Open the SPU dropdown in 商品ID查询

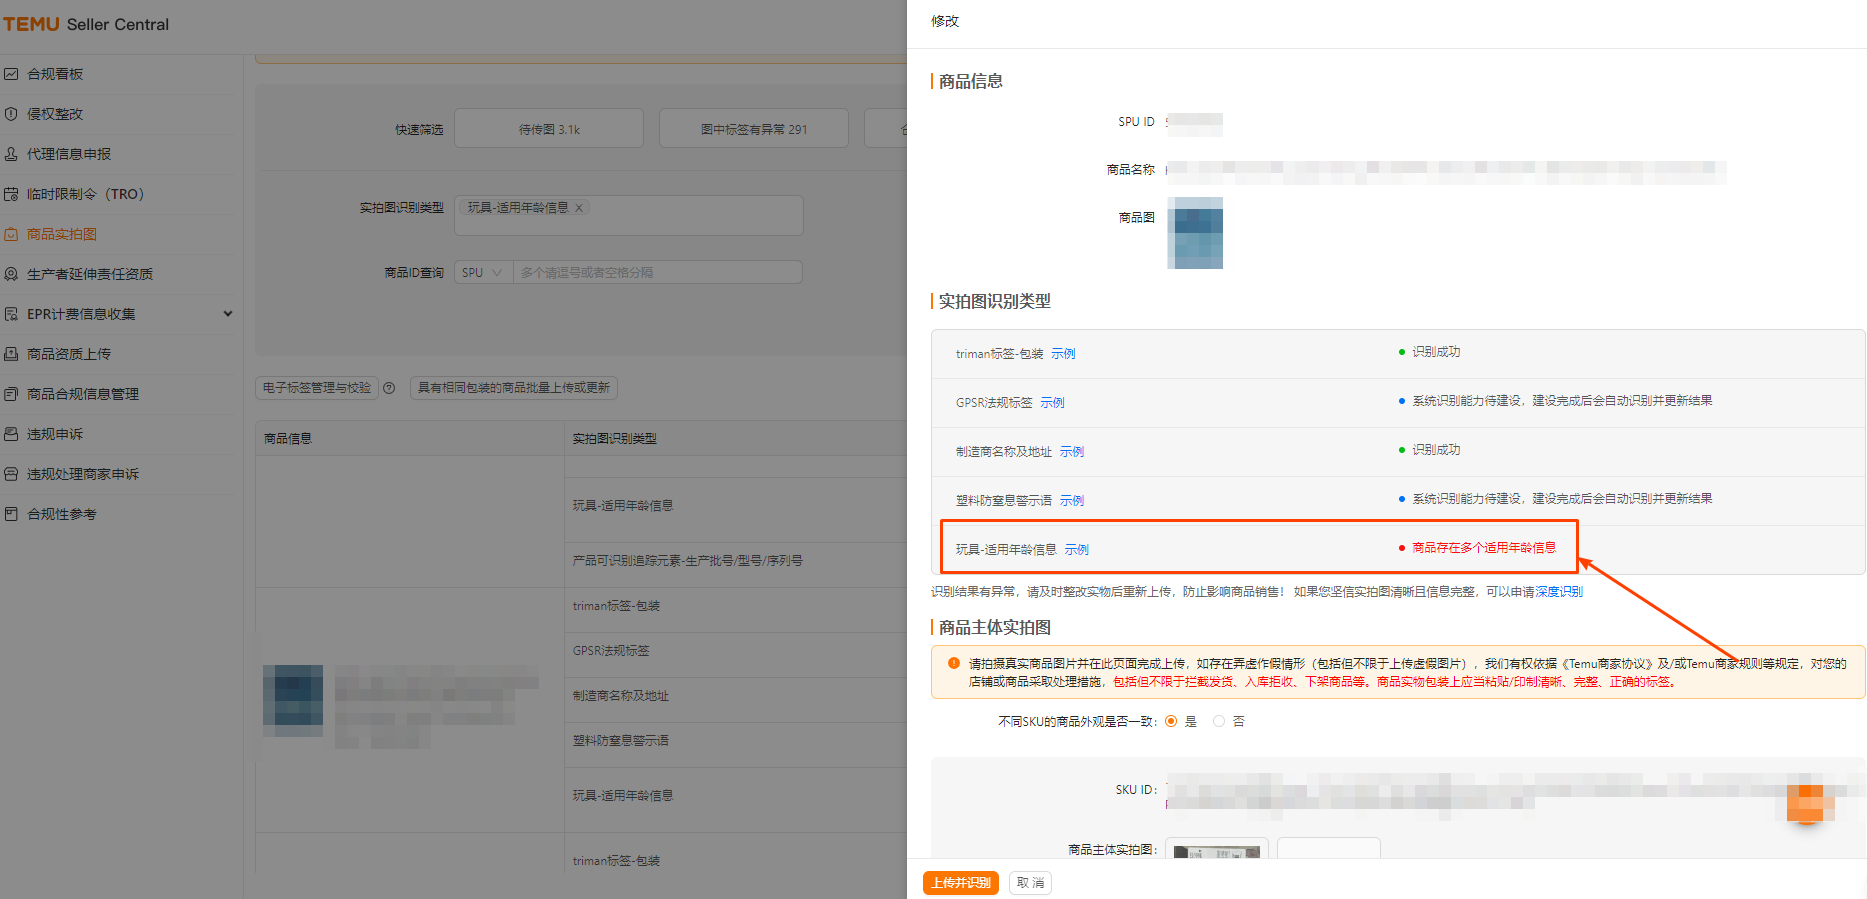483,273
